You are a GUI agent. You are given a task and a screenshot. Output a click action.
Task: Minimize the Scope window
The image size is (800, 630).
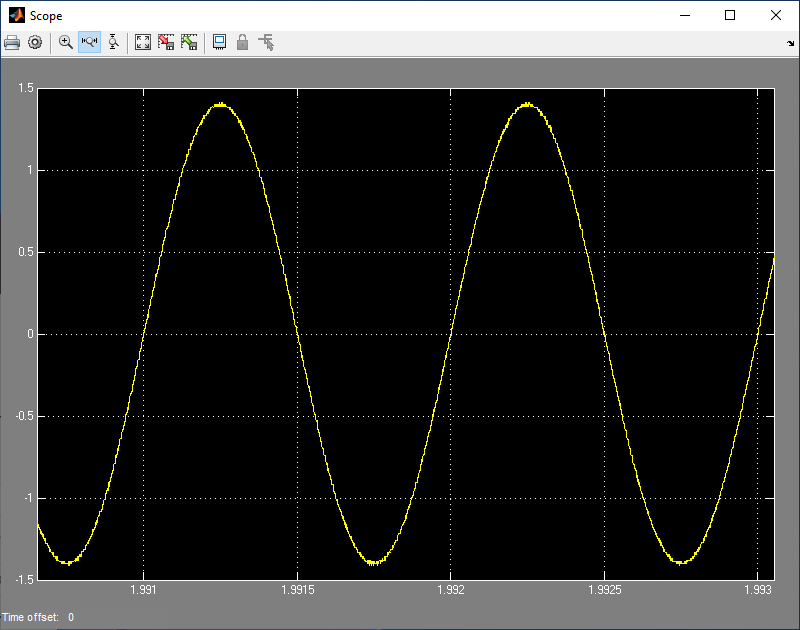[684, 15]
